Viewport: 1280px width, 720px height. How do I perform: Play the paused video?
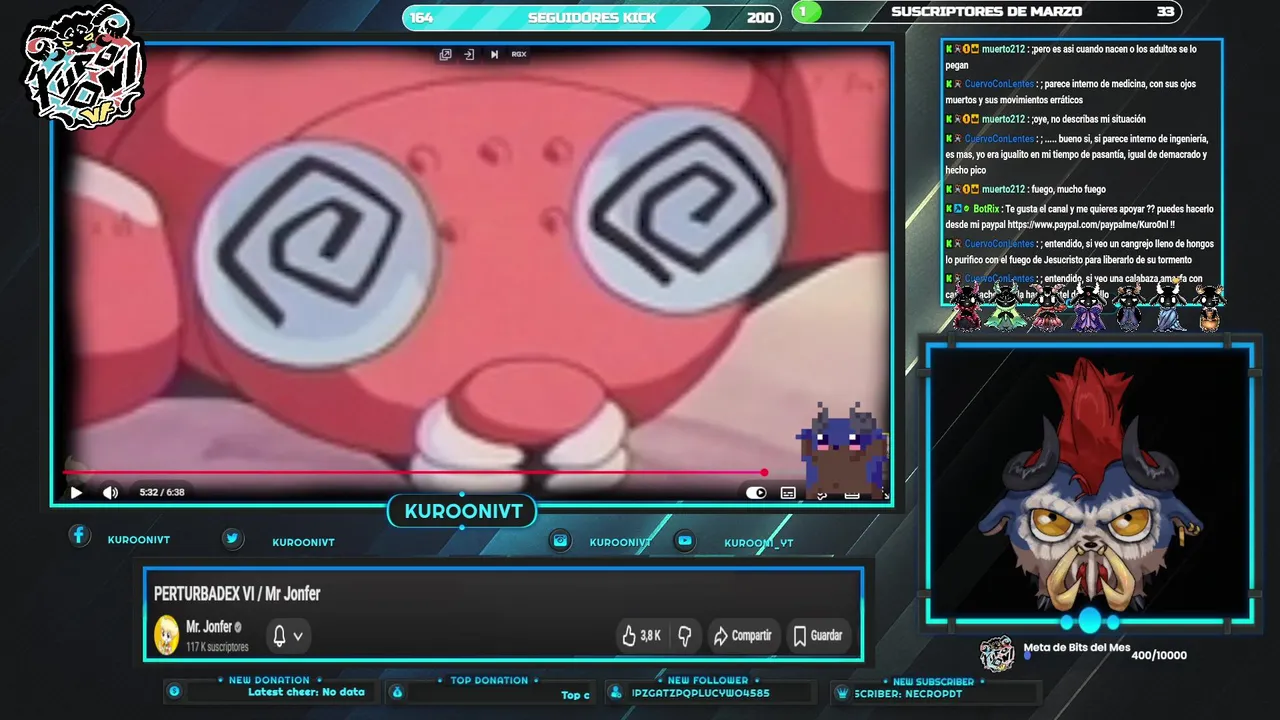[76, 492]
